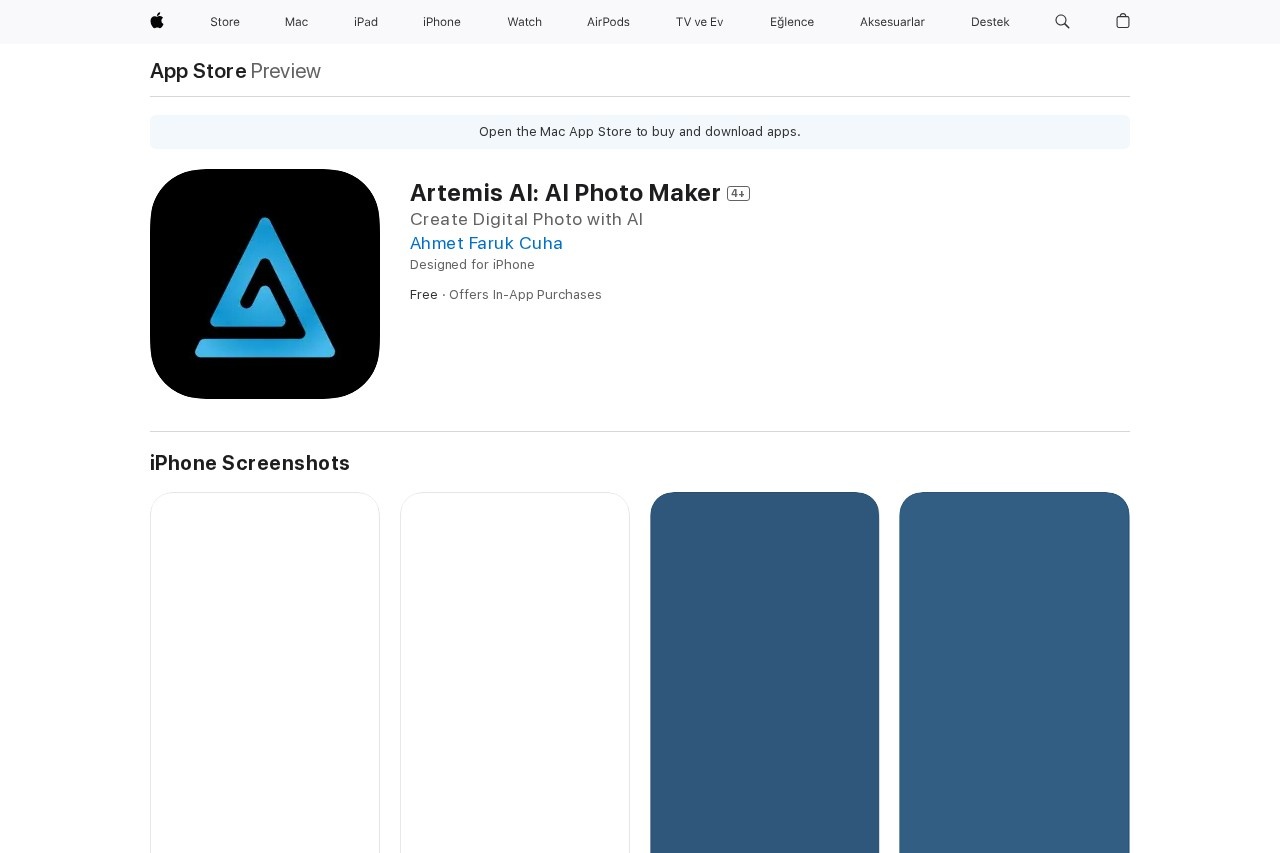Image resolution: width=1280 pixels, height=853 pixels.
Task: Select iPad in the navigation bar
Action: pyautogui.click(x=366, y=22)
